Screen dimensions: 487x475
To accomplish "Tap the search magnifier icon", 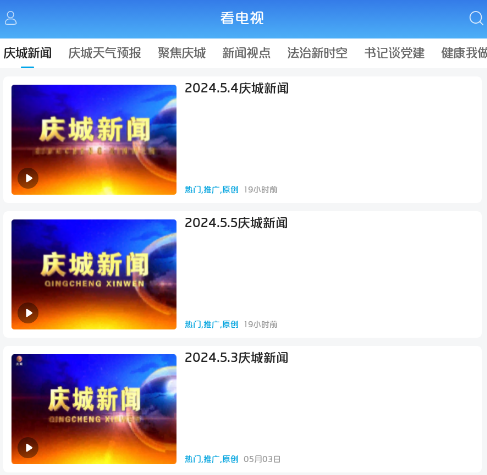I will coord(476,18).
